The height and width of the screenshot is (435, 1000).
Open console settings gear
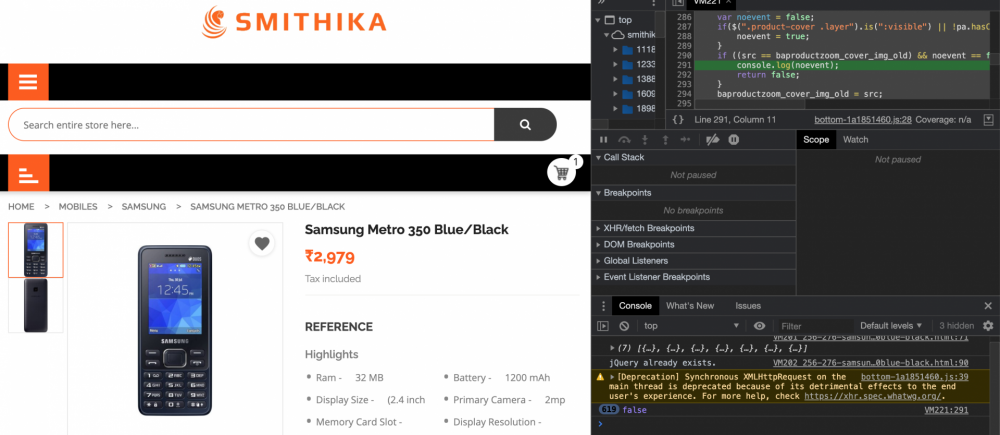coord(989,326)
